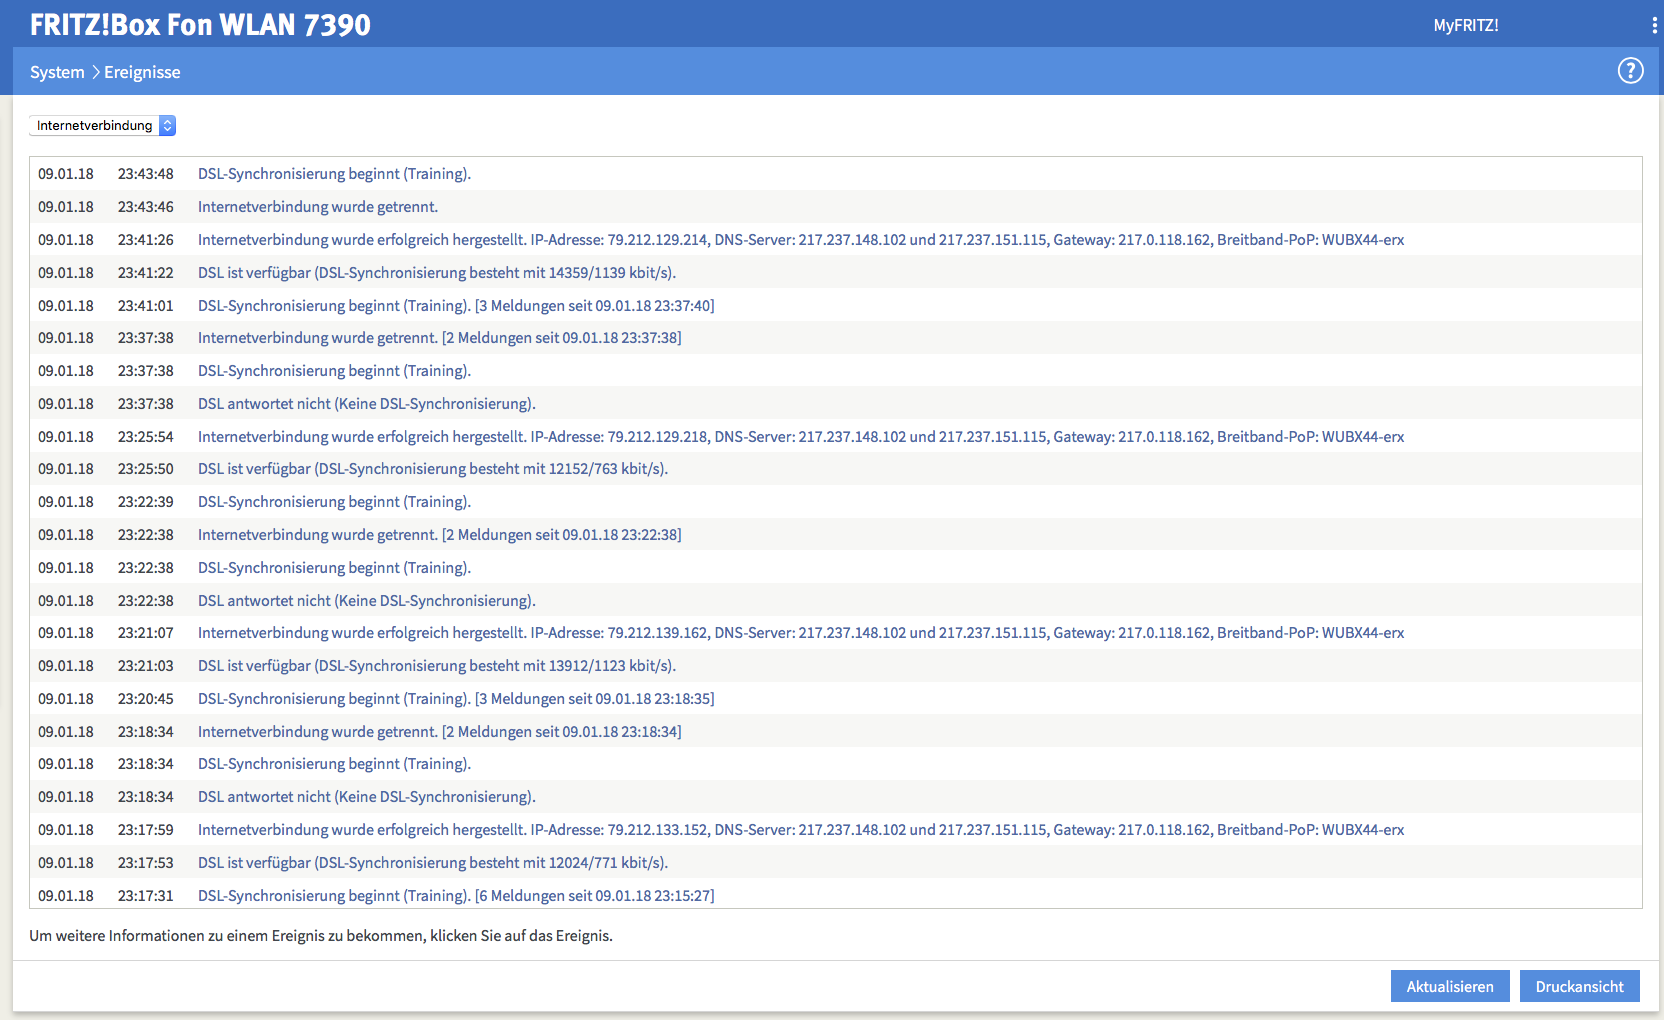The image size is (1664, 1020).
Task: Click the 23:18:34 DSL antwortet nicht event
Action: (366, 797)
